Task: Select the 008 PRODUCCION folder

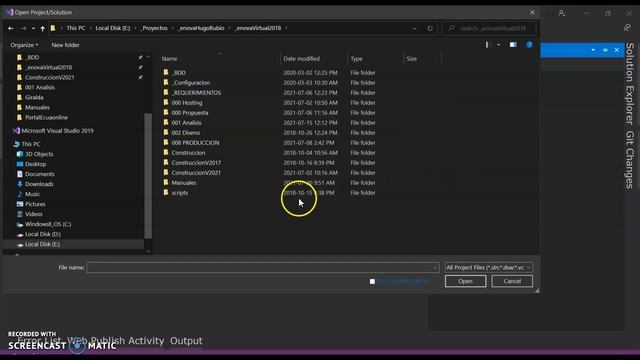Action: point(195,143)
